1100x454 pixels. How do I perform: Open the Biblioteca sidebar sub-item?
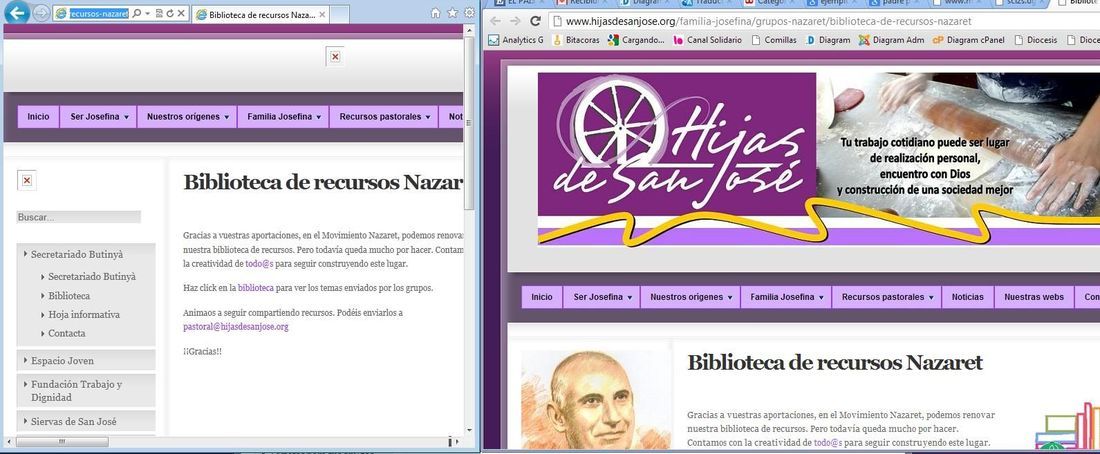click(69, 295)
